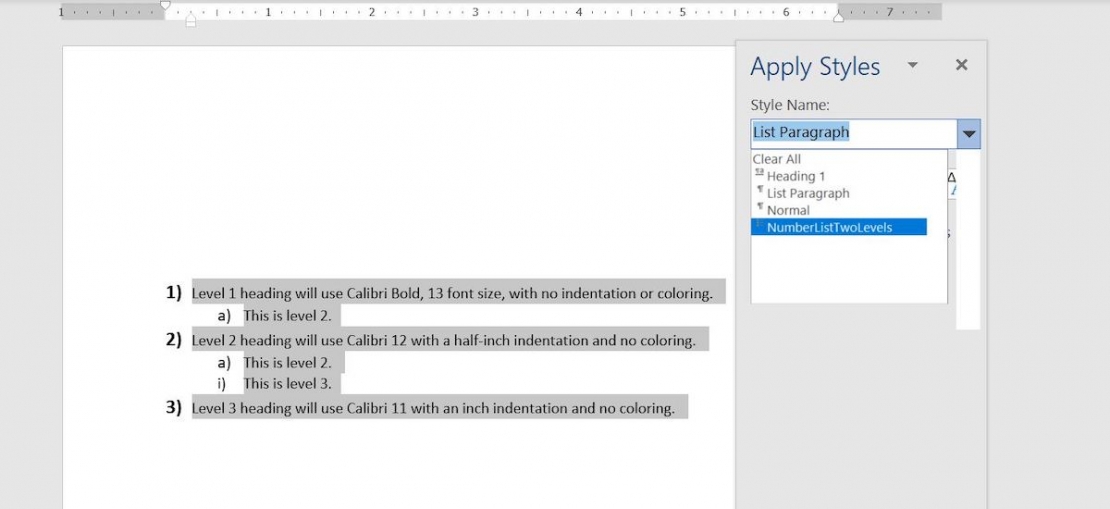
Task: Open the Style Name dropdown arrow
Action: click(x=968, y=134)
